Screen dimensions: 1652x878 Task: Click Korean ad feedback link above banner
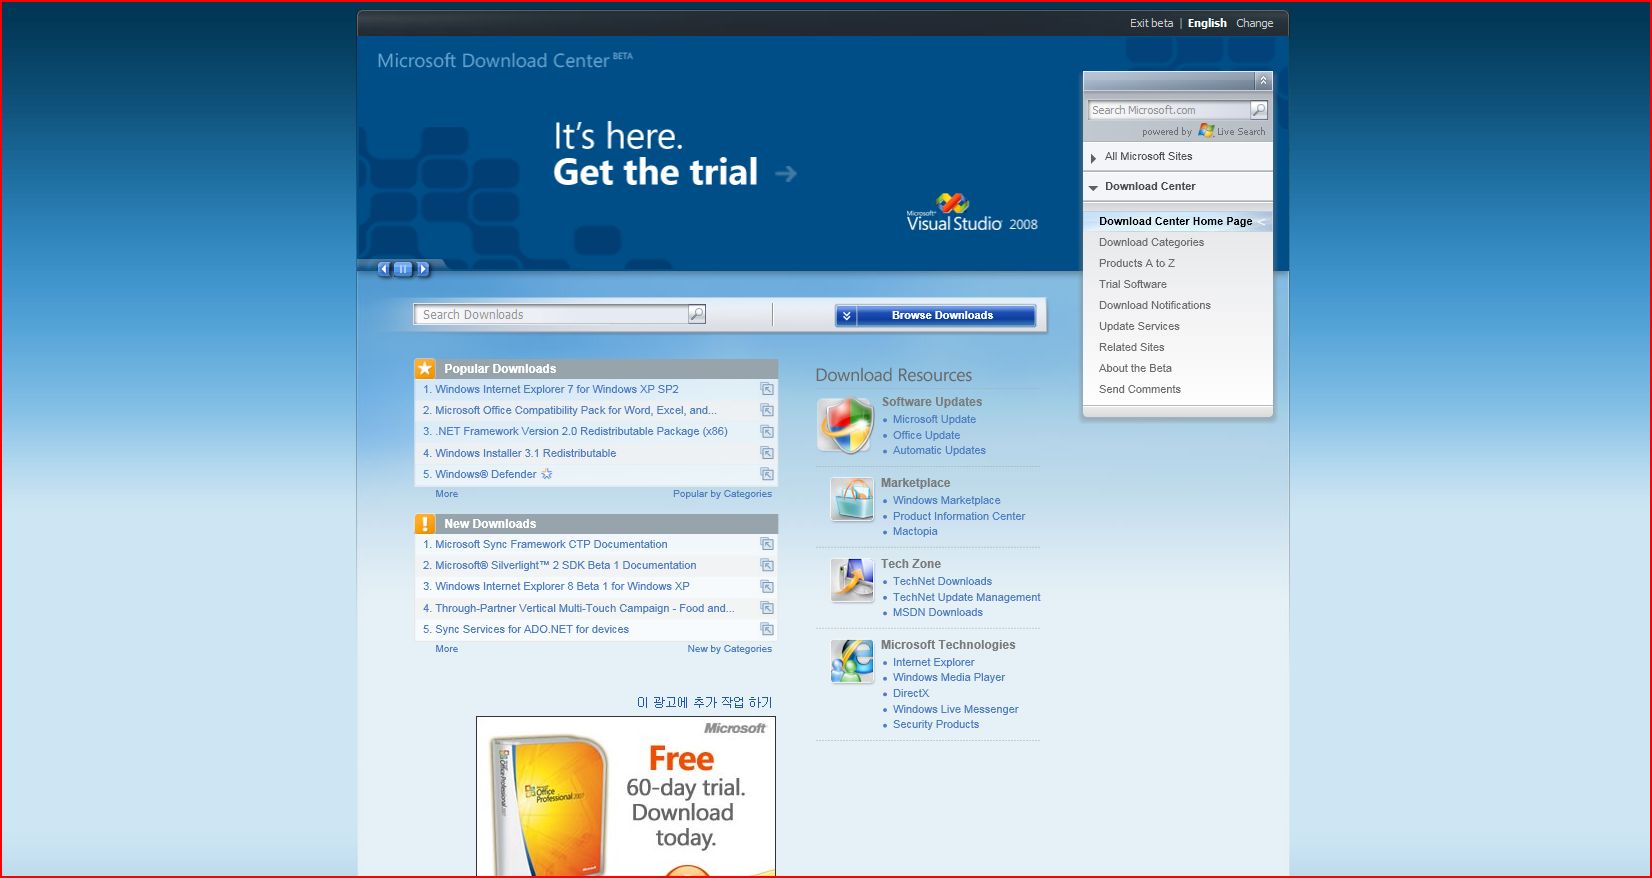point(704,702)
